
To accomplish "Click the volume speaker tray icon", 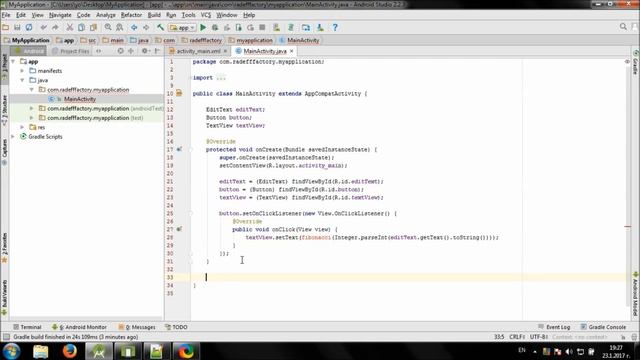I will [569, 351].
